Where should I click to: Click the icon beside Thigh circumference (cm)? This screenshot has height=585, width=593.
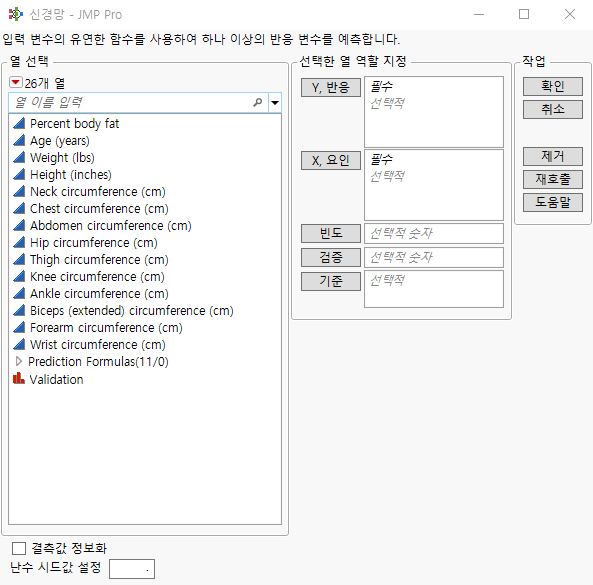click(x=19, y=259)
